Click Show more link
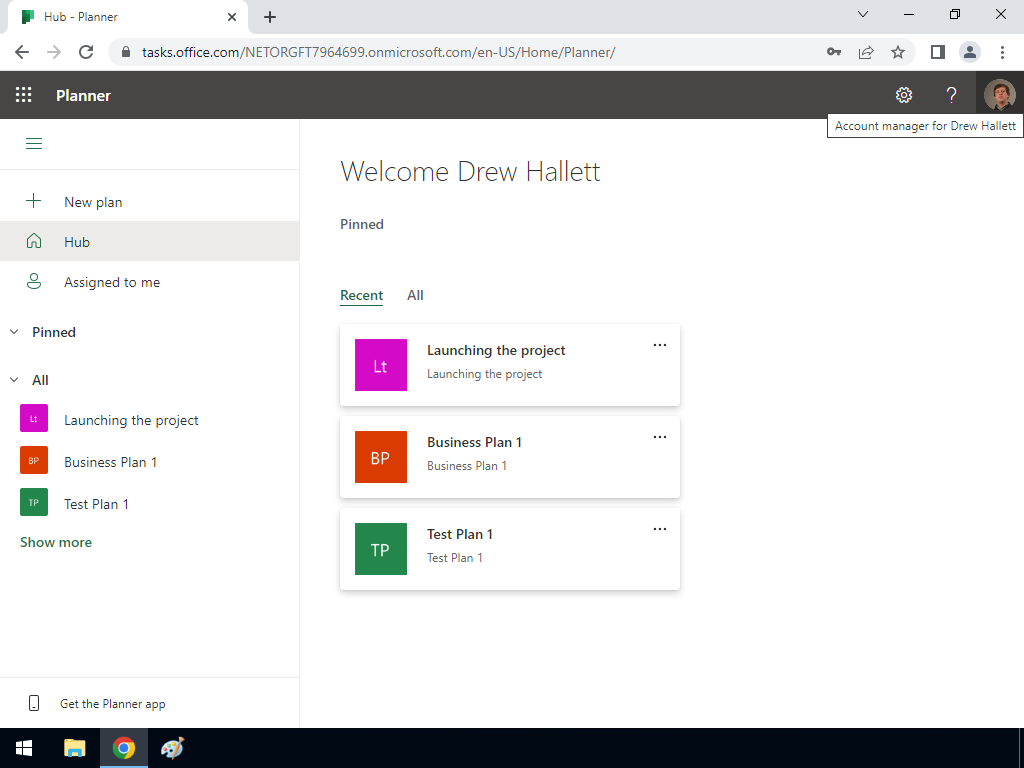This screenshot has height=768, width=1024. (56, 542)
